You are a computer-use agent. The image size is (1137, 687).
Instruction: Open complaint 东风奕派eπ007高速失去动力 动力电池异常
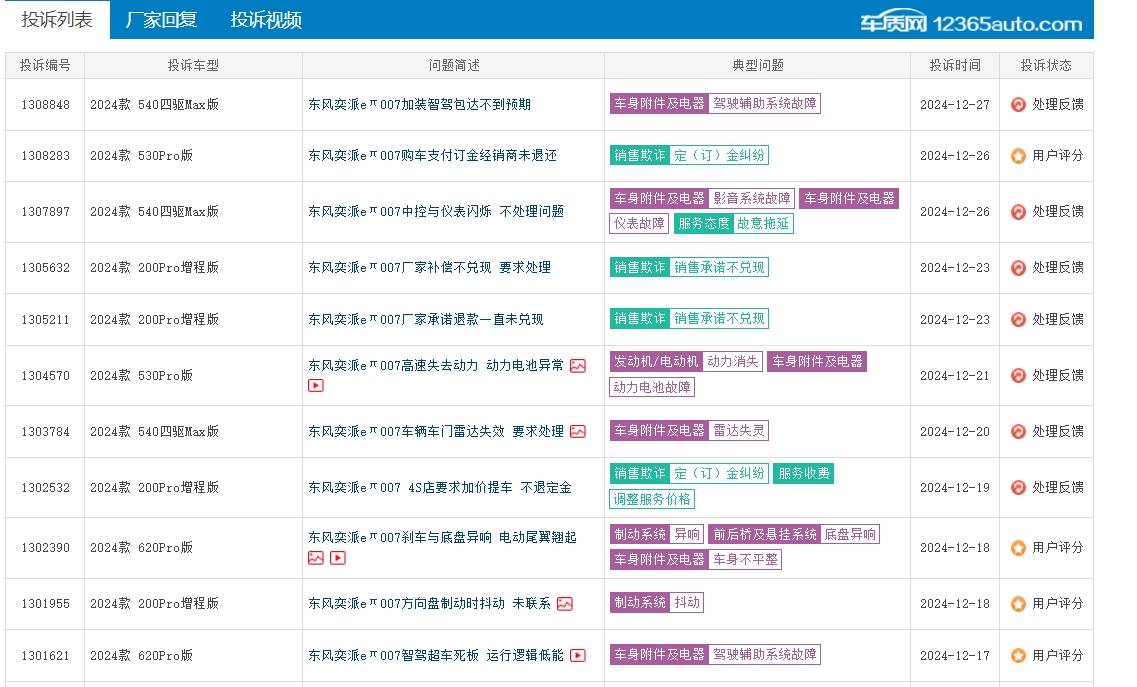pyautogui.click(x=436, y=366)
